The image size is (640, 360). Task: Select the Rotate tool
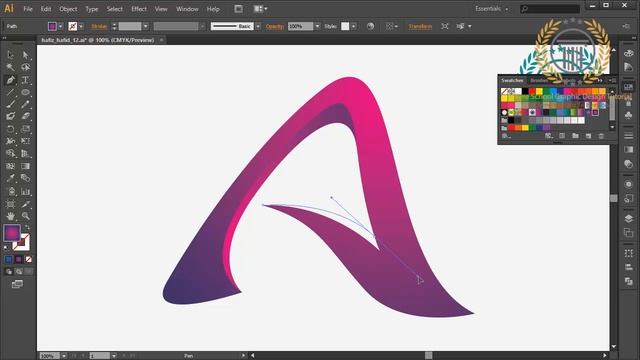pyautogui.click(x=11, y=129)
